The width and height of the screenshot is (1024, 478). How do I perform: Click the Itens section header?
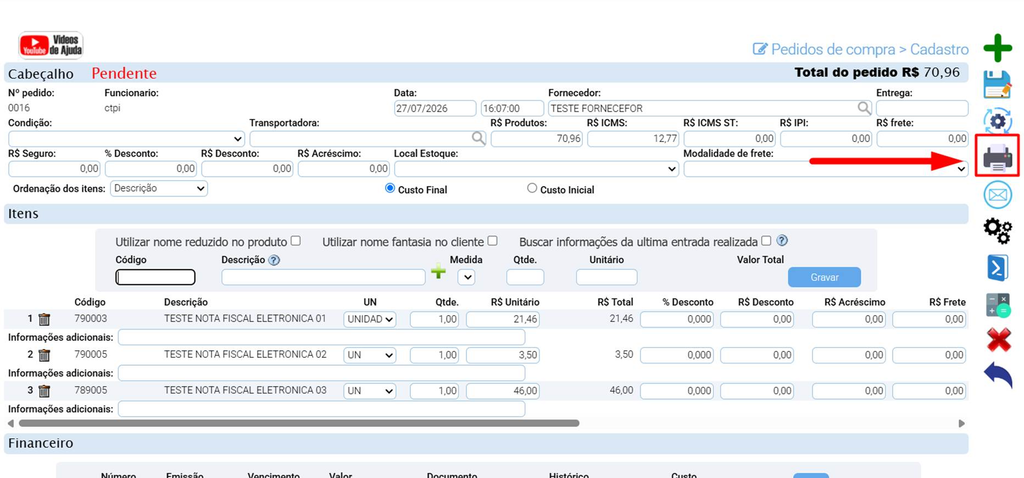click(487, 214)
